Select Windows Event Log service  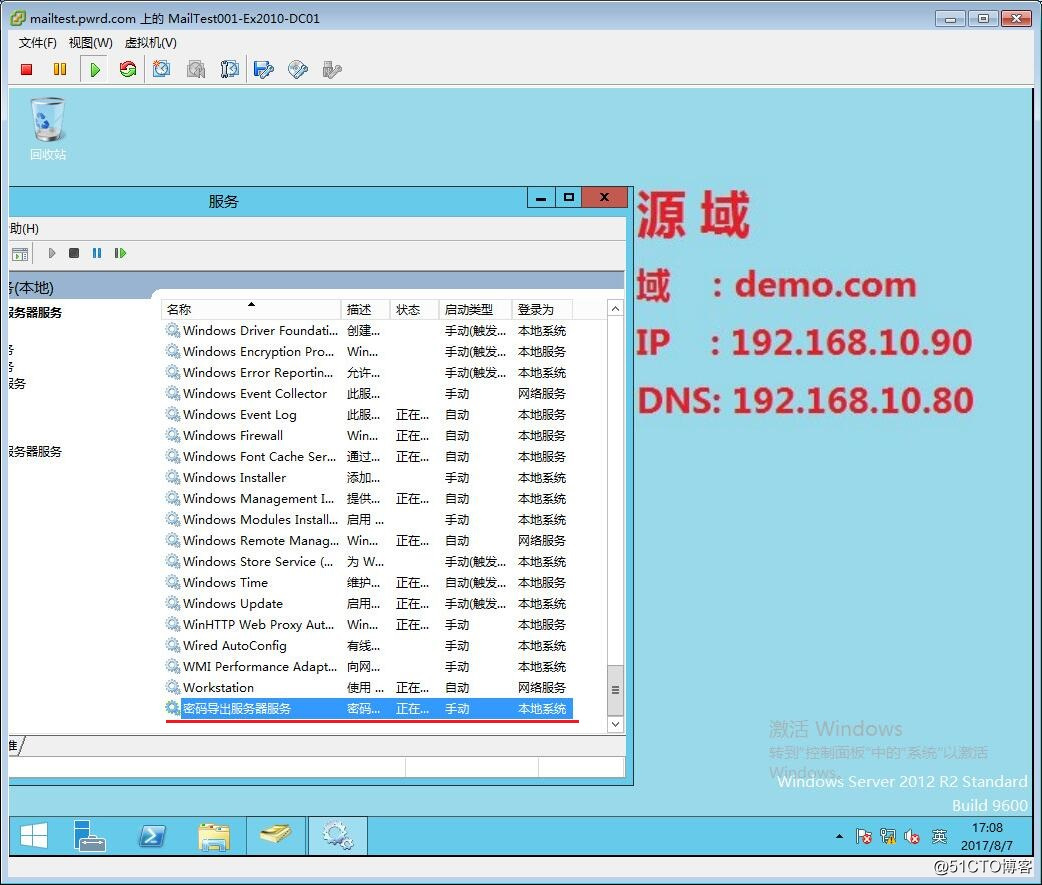(367, 415)
